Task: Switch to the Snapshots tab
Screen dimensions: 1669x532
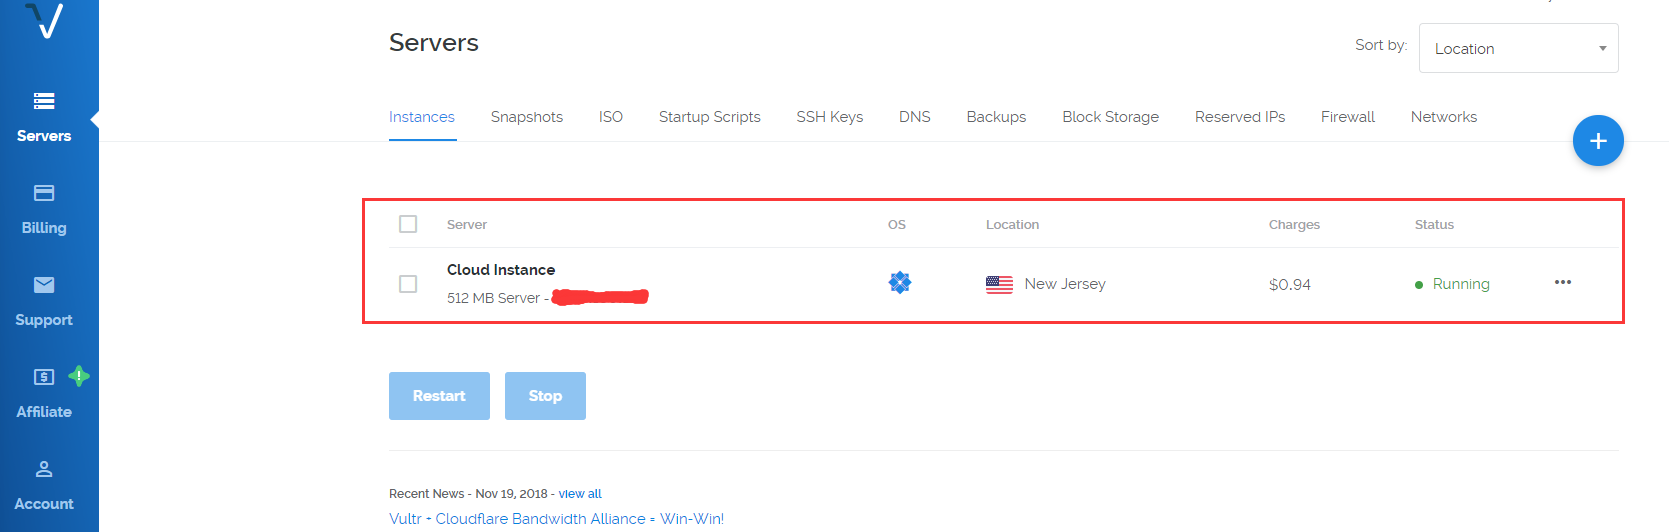Action: tap(527, 117)
